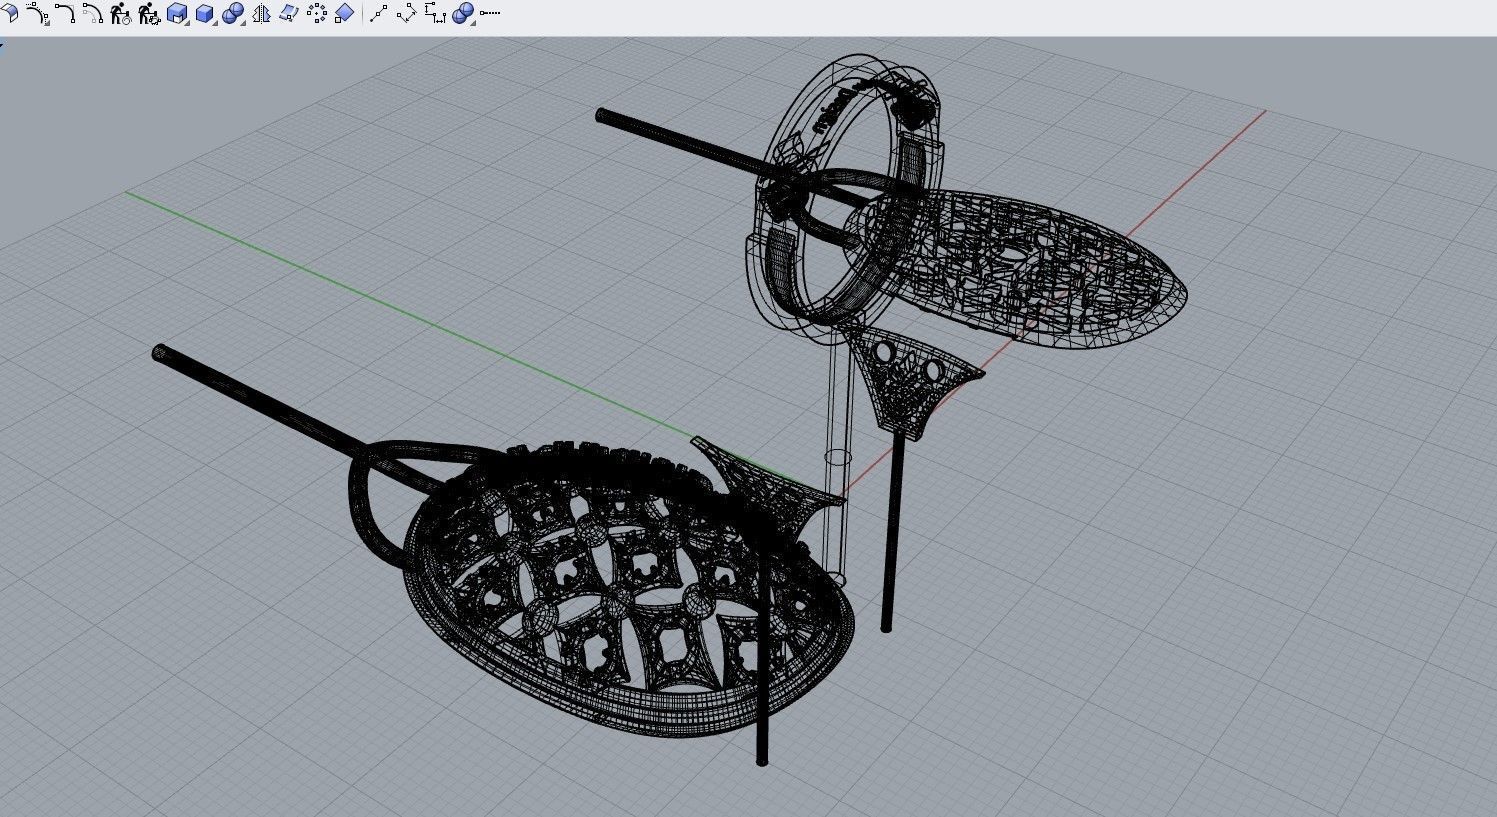The width and height of the screenshot is (1497, 817).
Task: Select the curved surface patch tool icon
Action: [289, 13]
